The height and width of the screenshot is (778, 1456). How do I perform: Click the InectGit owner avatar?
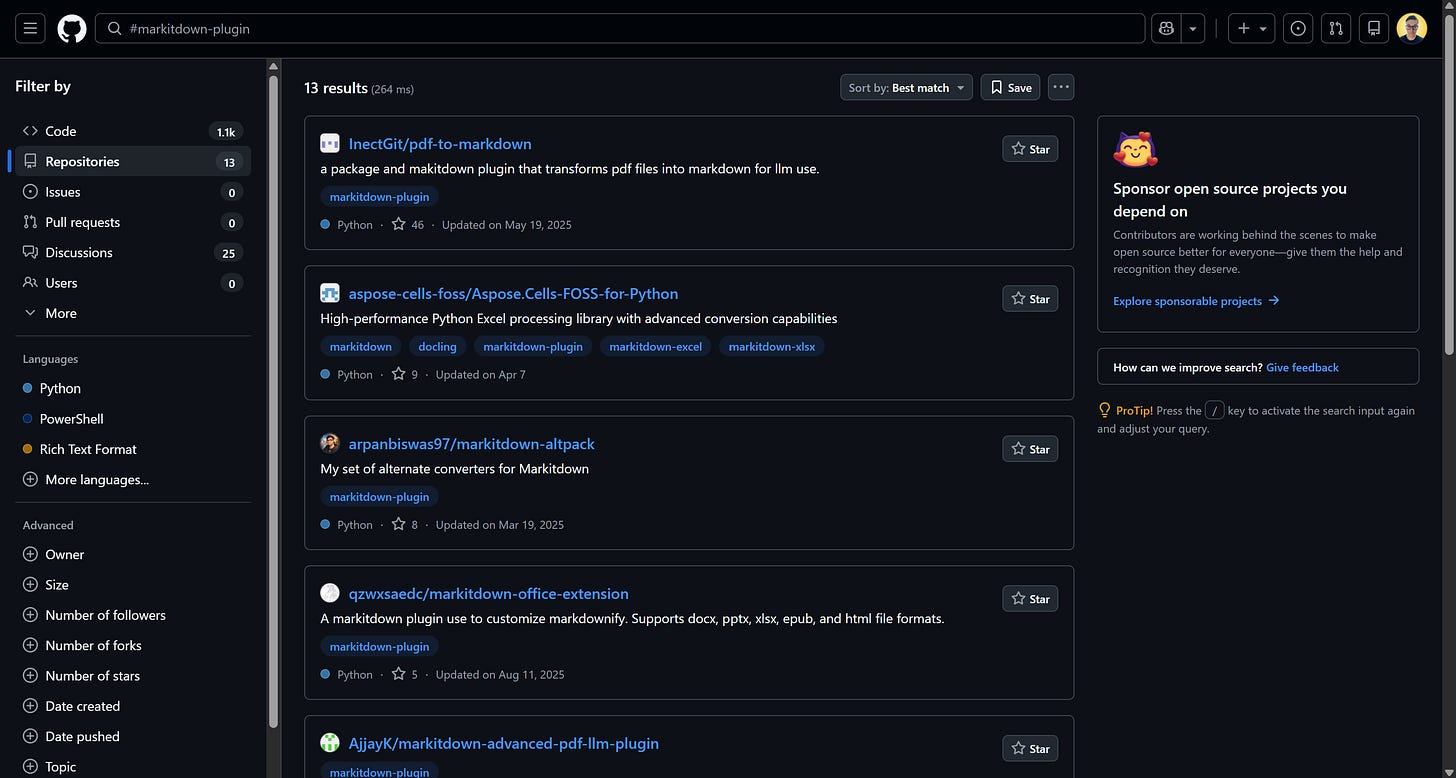[330, 143]
